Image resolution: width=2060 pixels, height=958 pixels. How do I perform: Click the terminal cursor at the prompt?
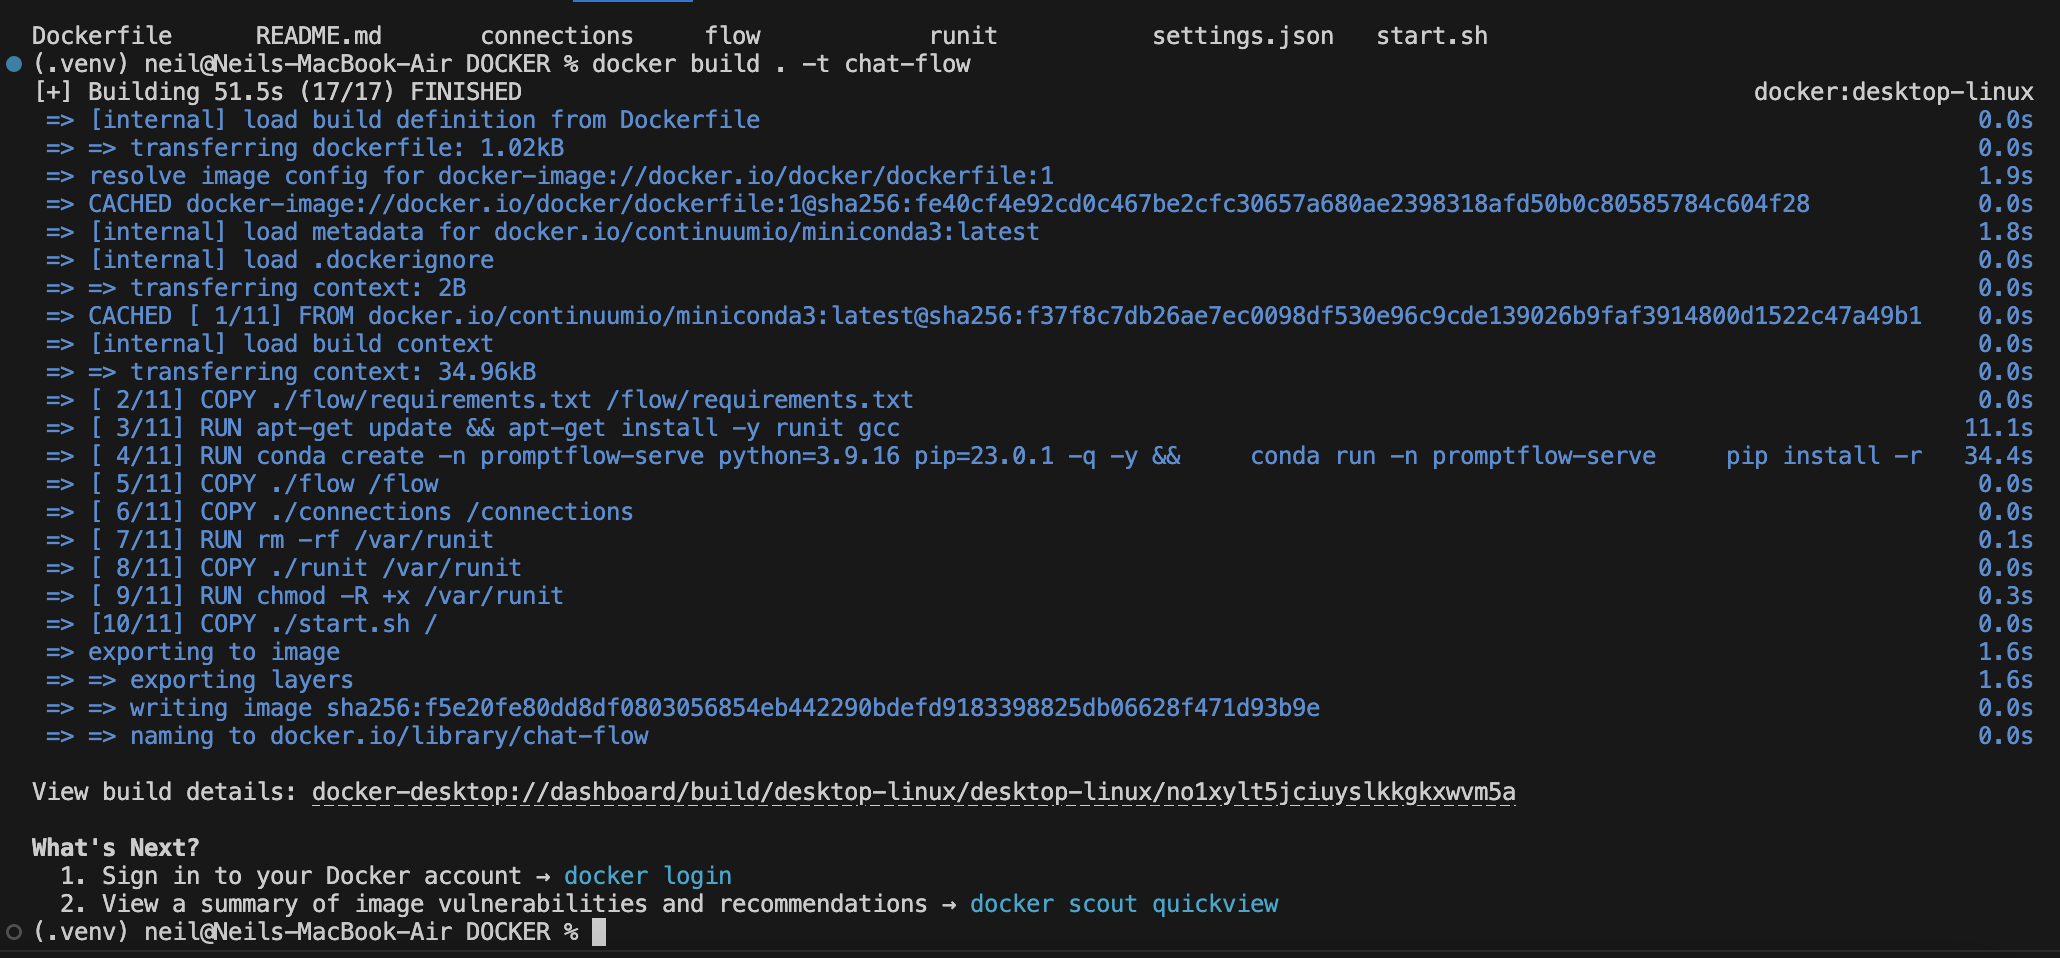pos(599,932)
